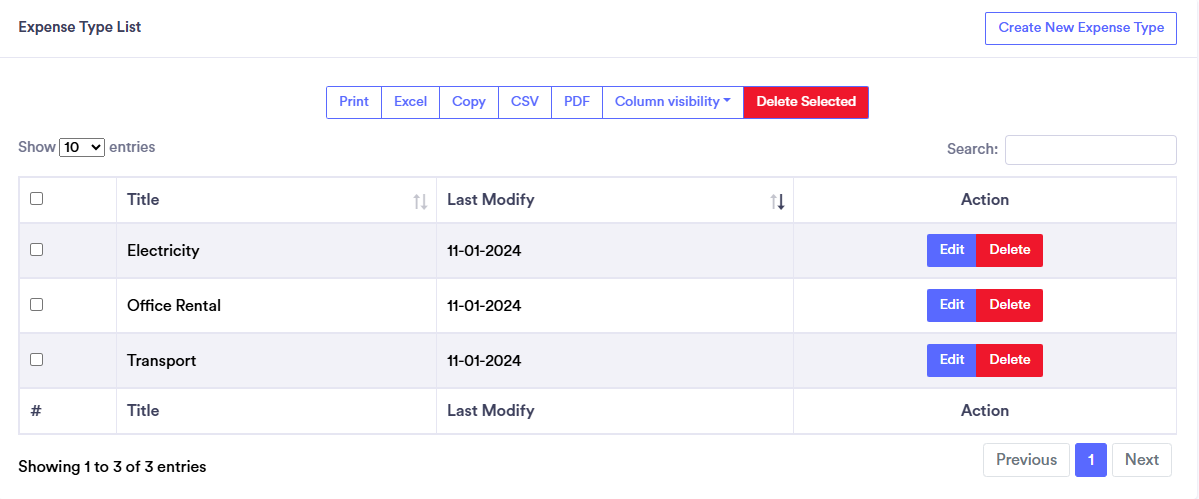
Task: Delete the Transport expense type
Action: click(x=1009, y=360)
